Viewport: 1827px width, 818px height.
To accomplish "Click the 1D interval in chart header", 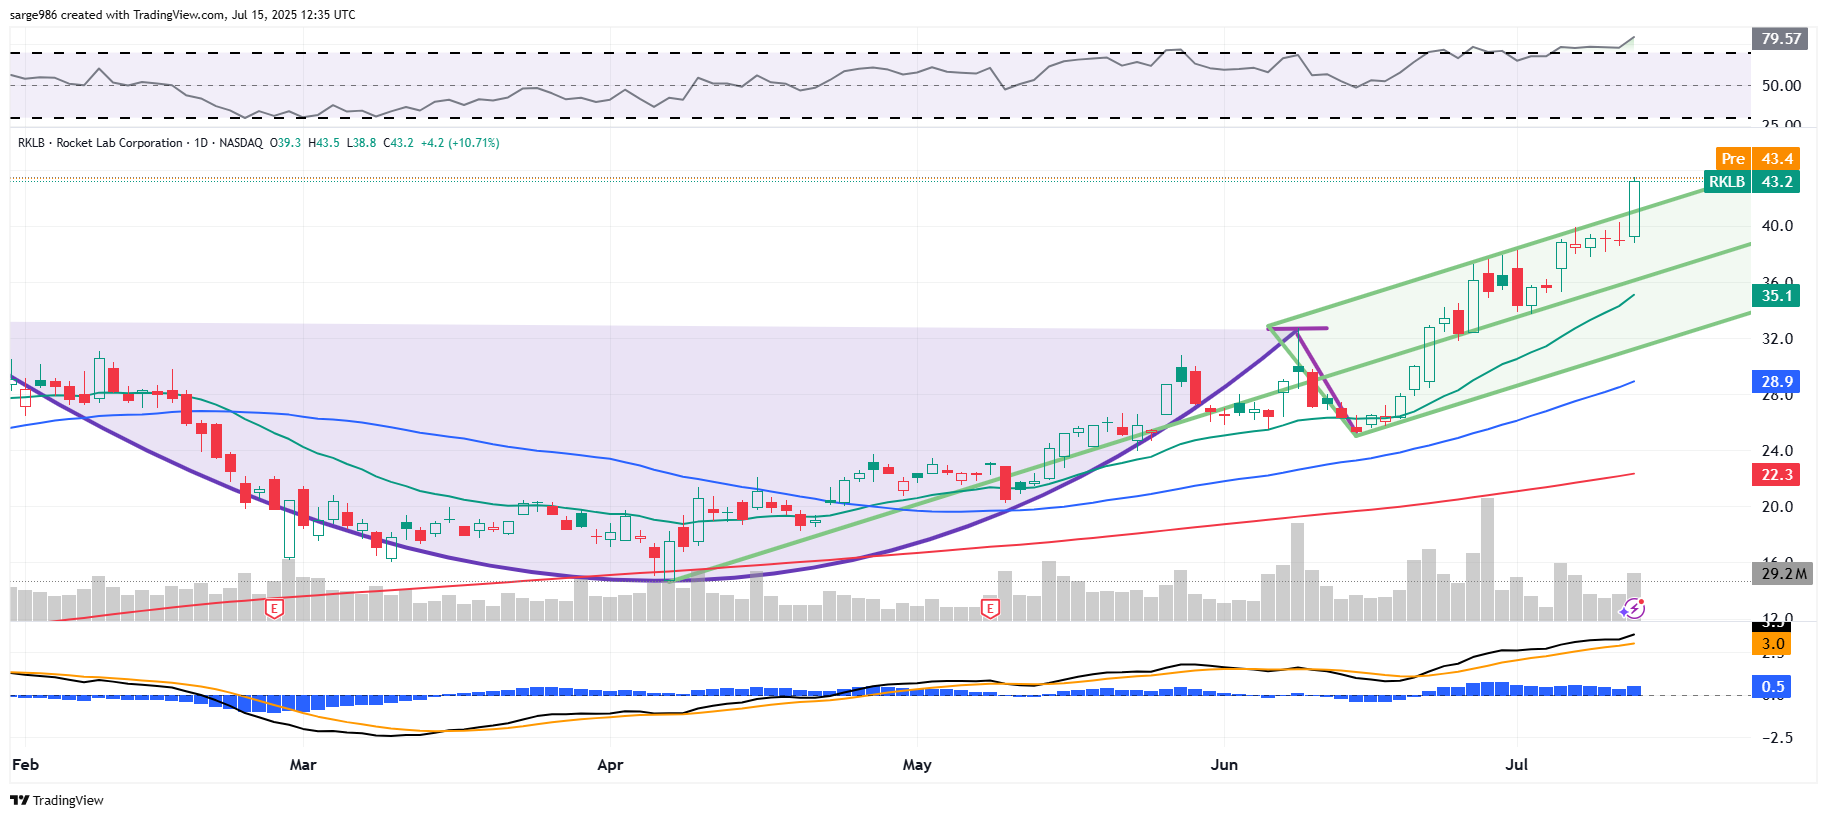I will (x=201, y=143).
